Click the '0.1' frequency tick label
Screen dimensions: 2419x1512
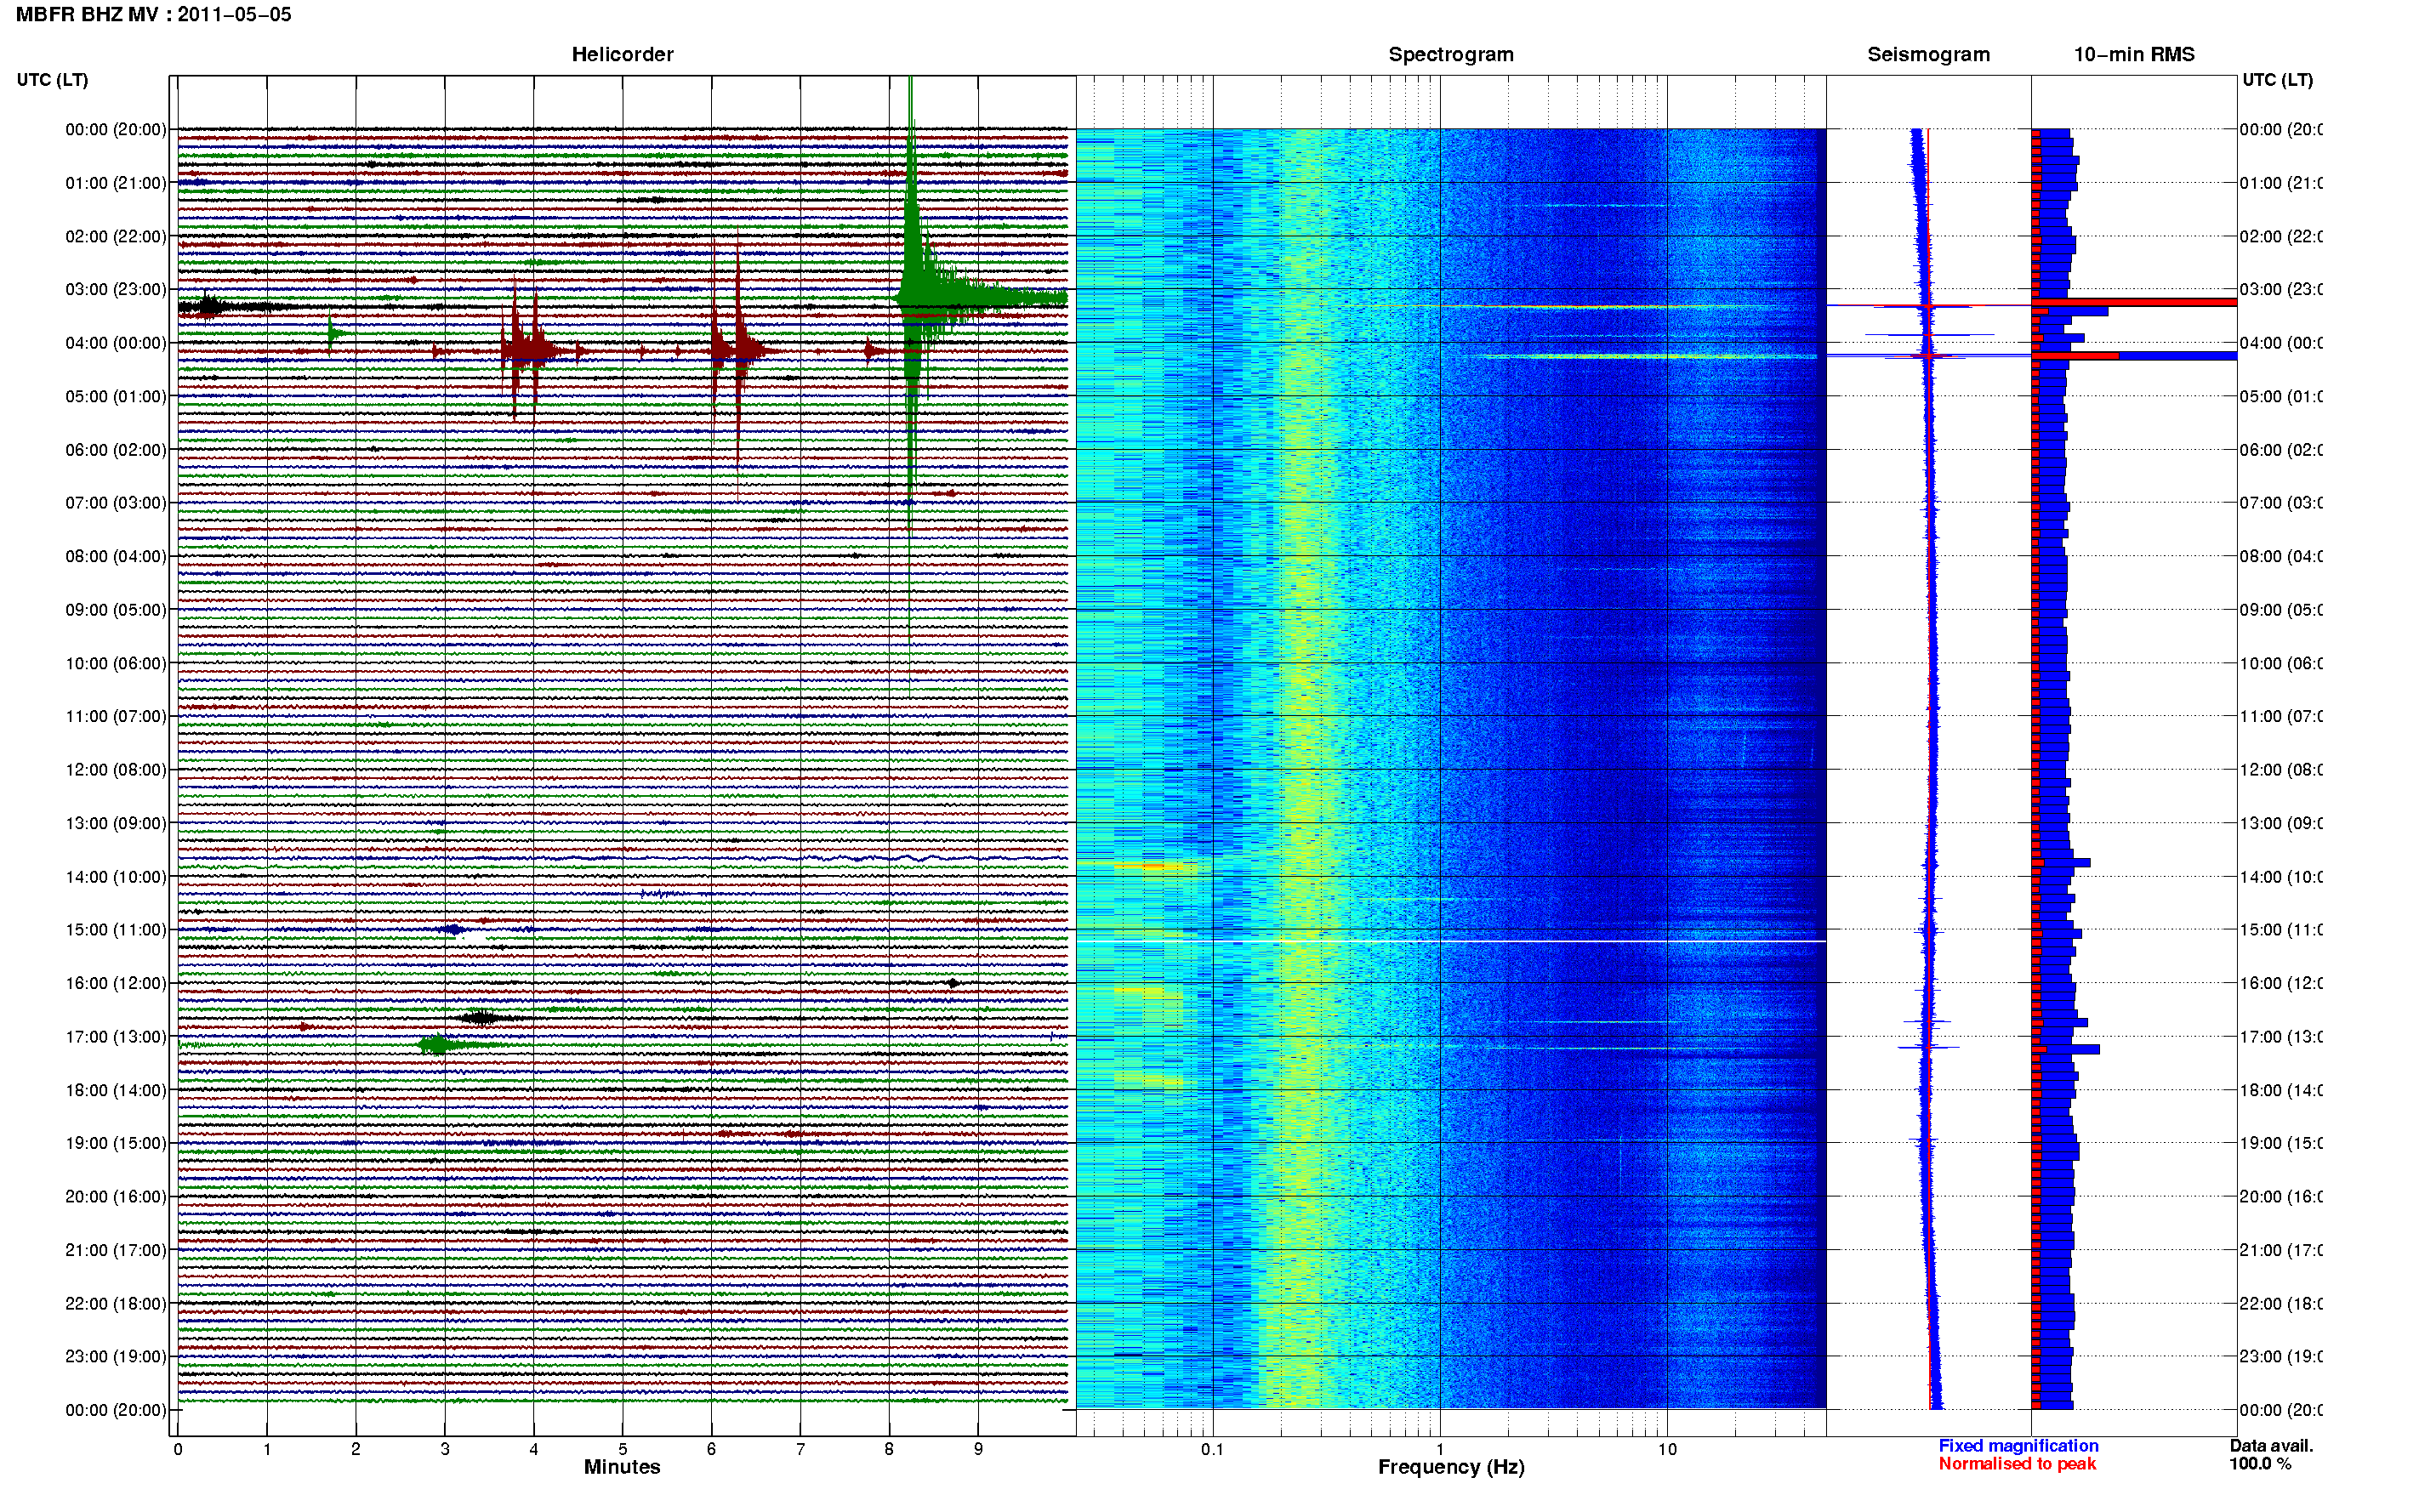(1212, 1448)
